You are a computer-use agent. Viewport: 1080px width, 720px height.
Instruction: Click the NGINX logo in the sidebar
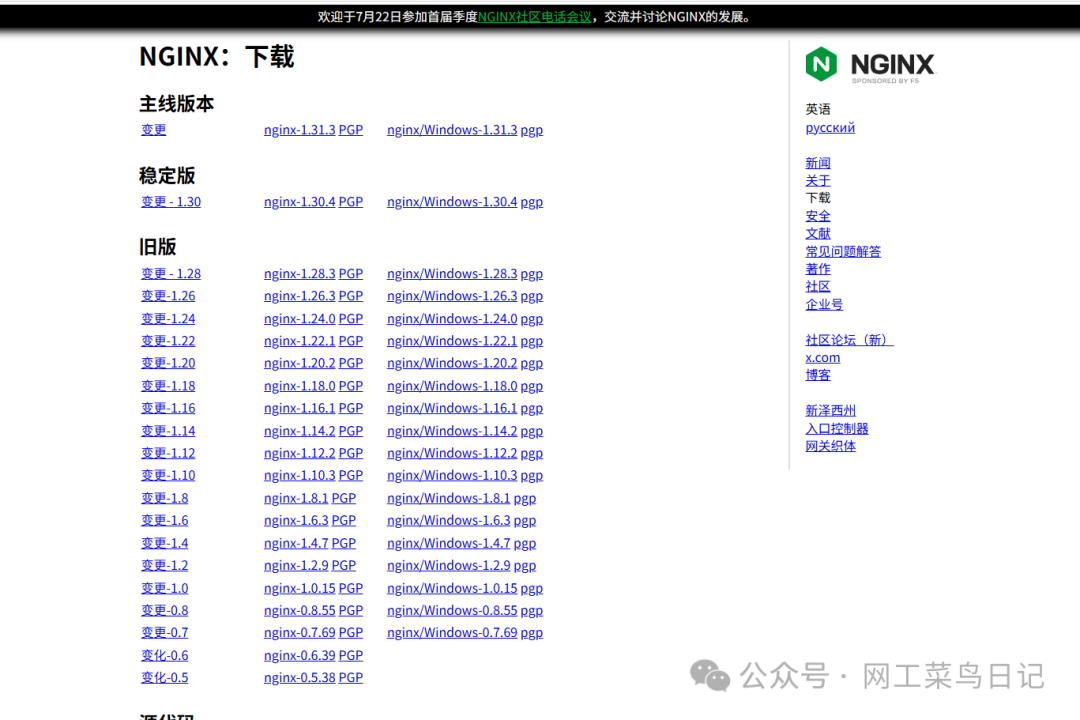870,65
